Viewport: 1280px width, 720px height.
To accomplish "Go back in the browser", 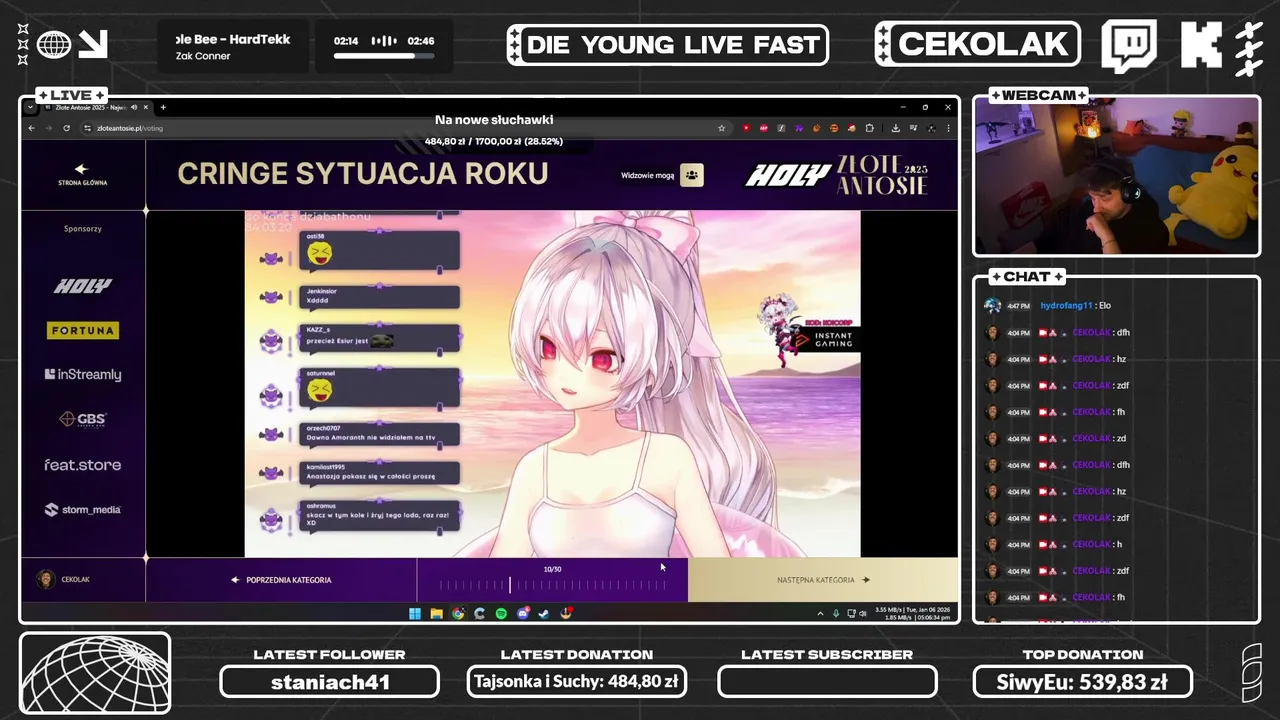I will coord(32,128).
